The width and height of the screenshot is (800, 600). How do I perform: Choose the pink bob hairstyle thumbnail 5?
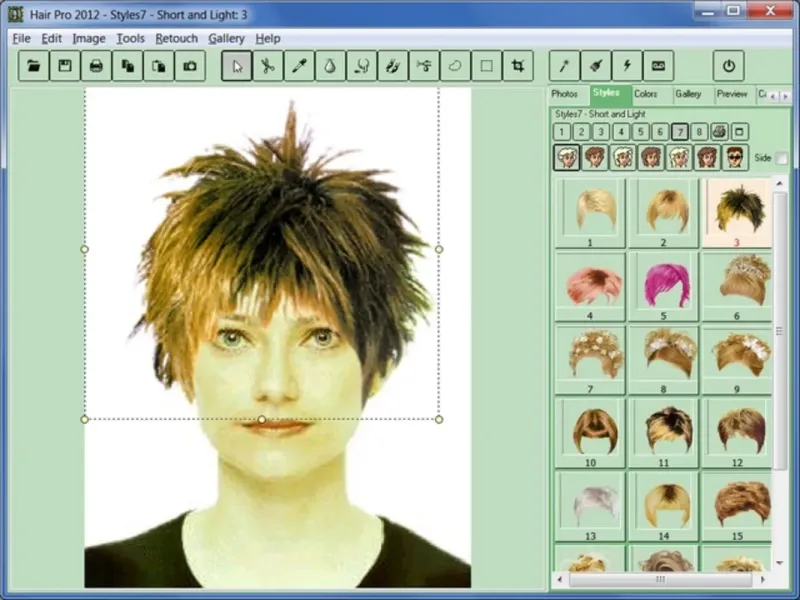coord(663,286)
